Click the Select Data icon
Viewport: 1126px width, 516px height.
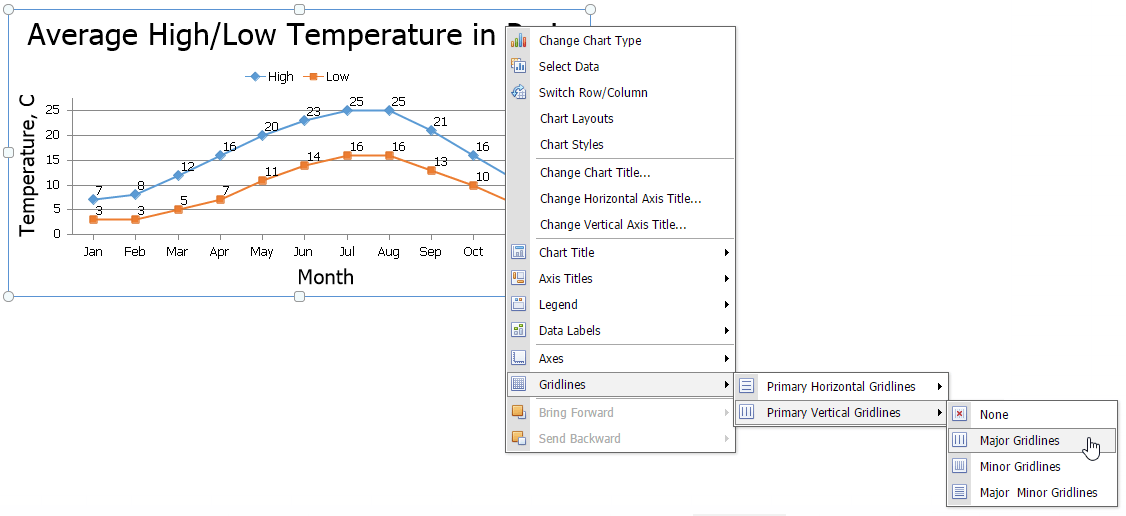pyautogui.click(x=518, y=67)
